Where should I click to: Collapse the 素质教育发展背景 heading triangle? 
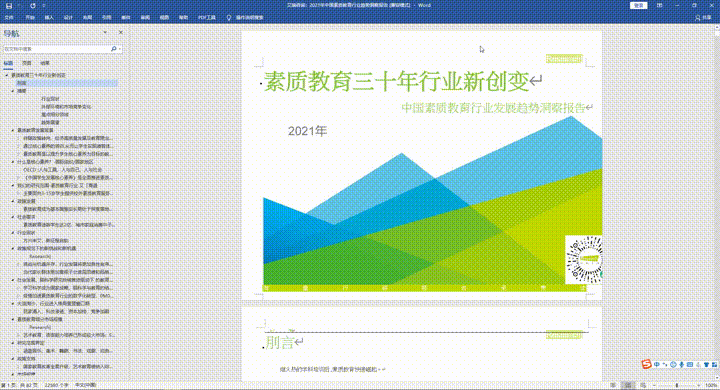pos(13,130)
